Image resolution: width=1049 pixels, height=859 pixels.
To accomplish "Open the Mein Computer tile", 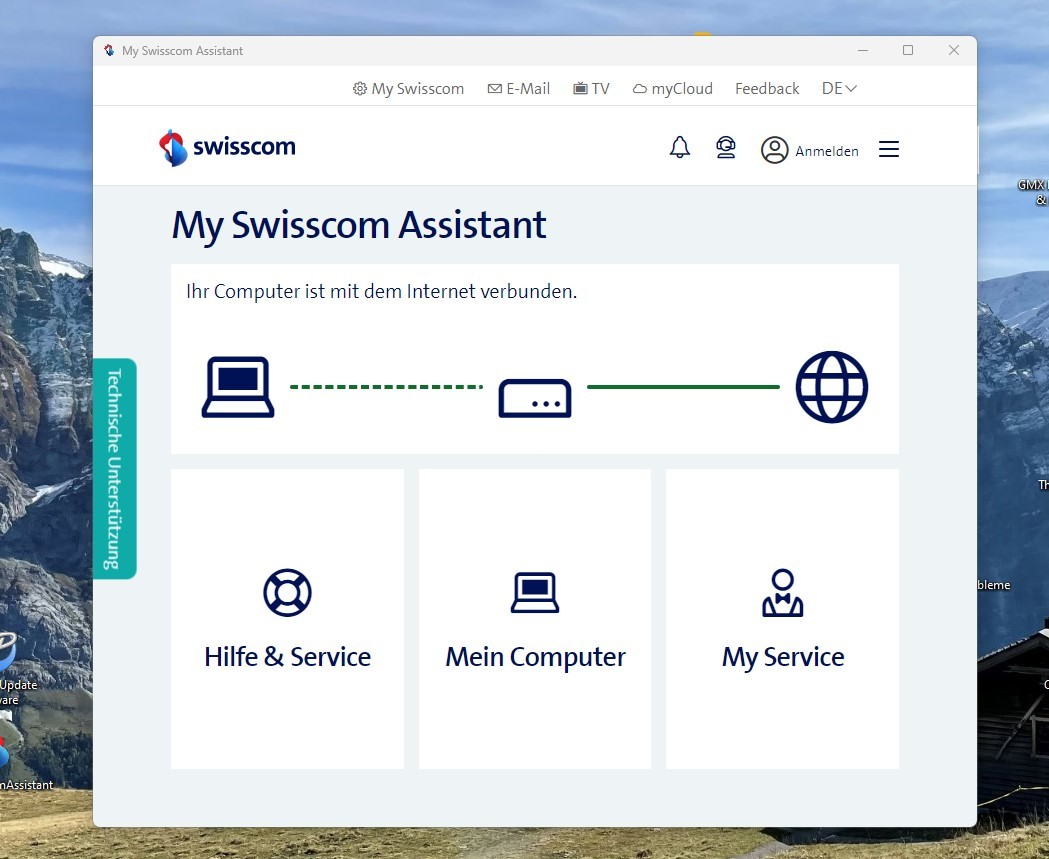I will click(x=535, y=619).
